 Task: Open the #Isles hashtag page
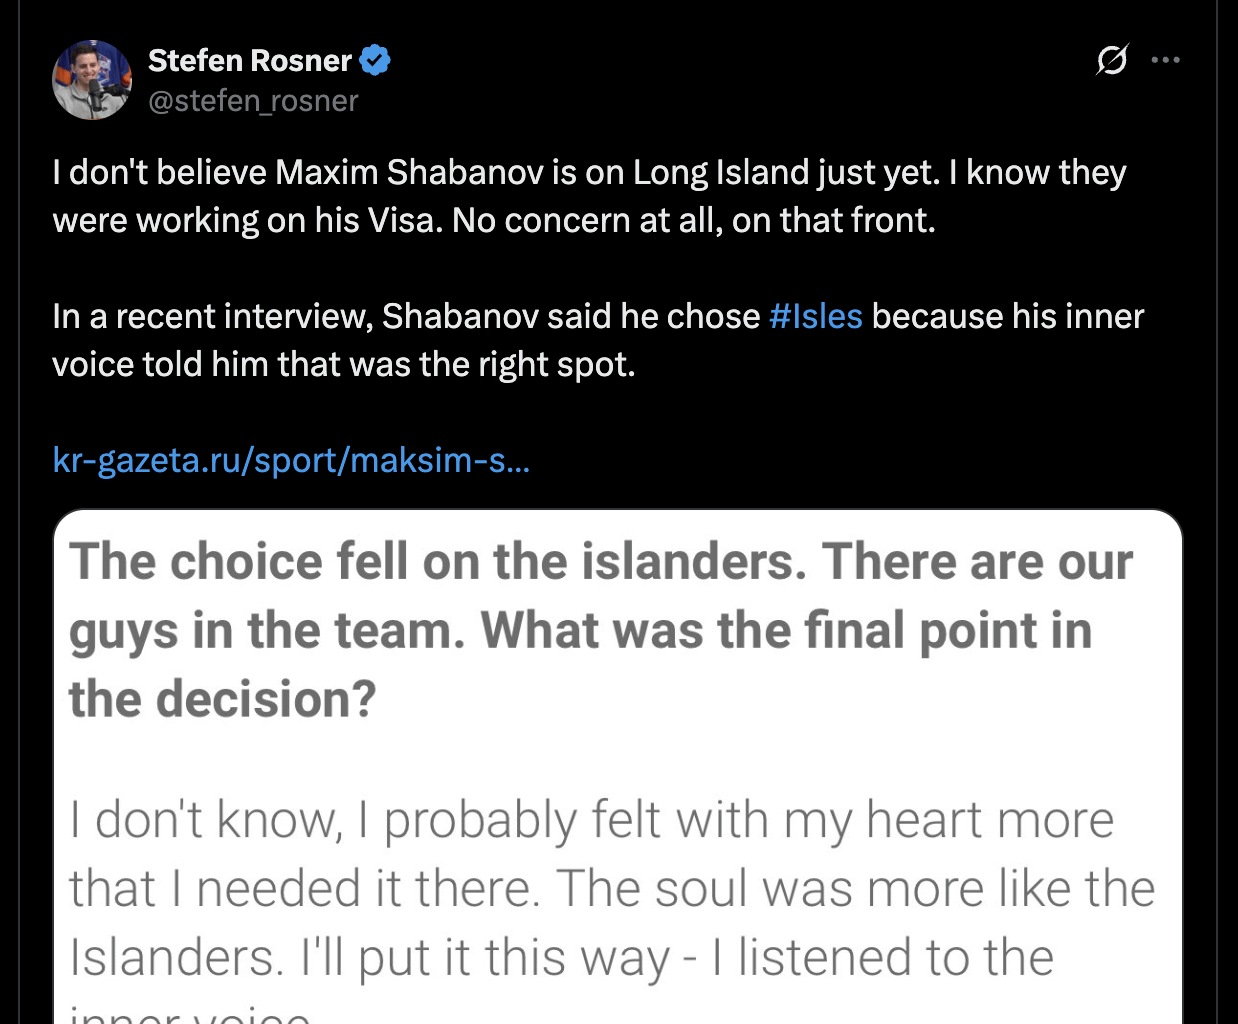click(816, 316)
